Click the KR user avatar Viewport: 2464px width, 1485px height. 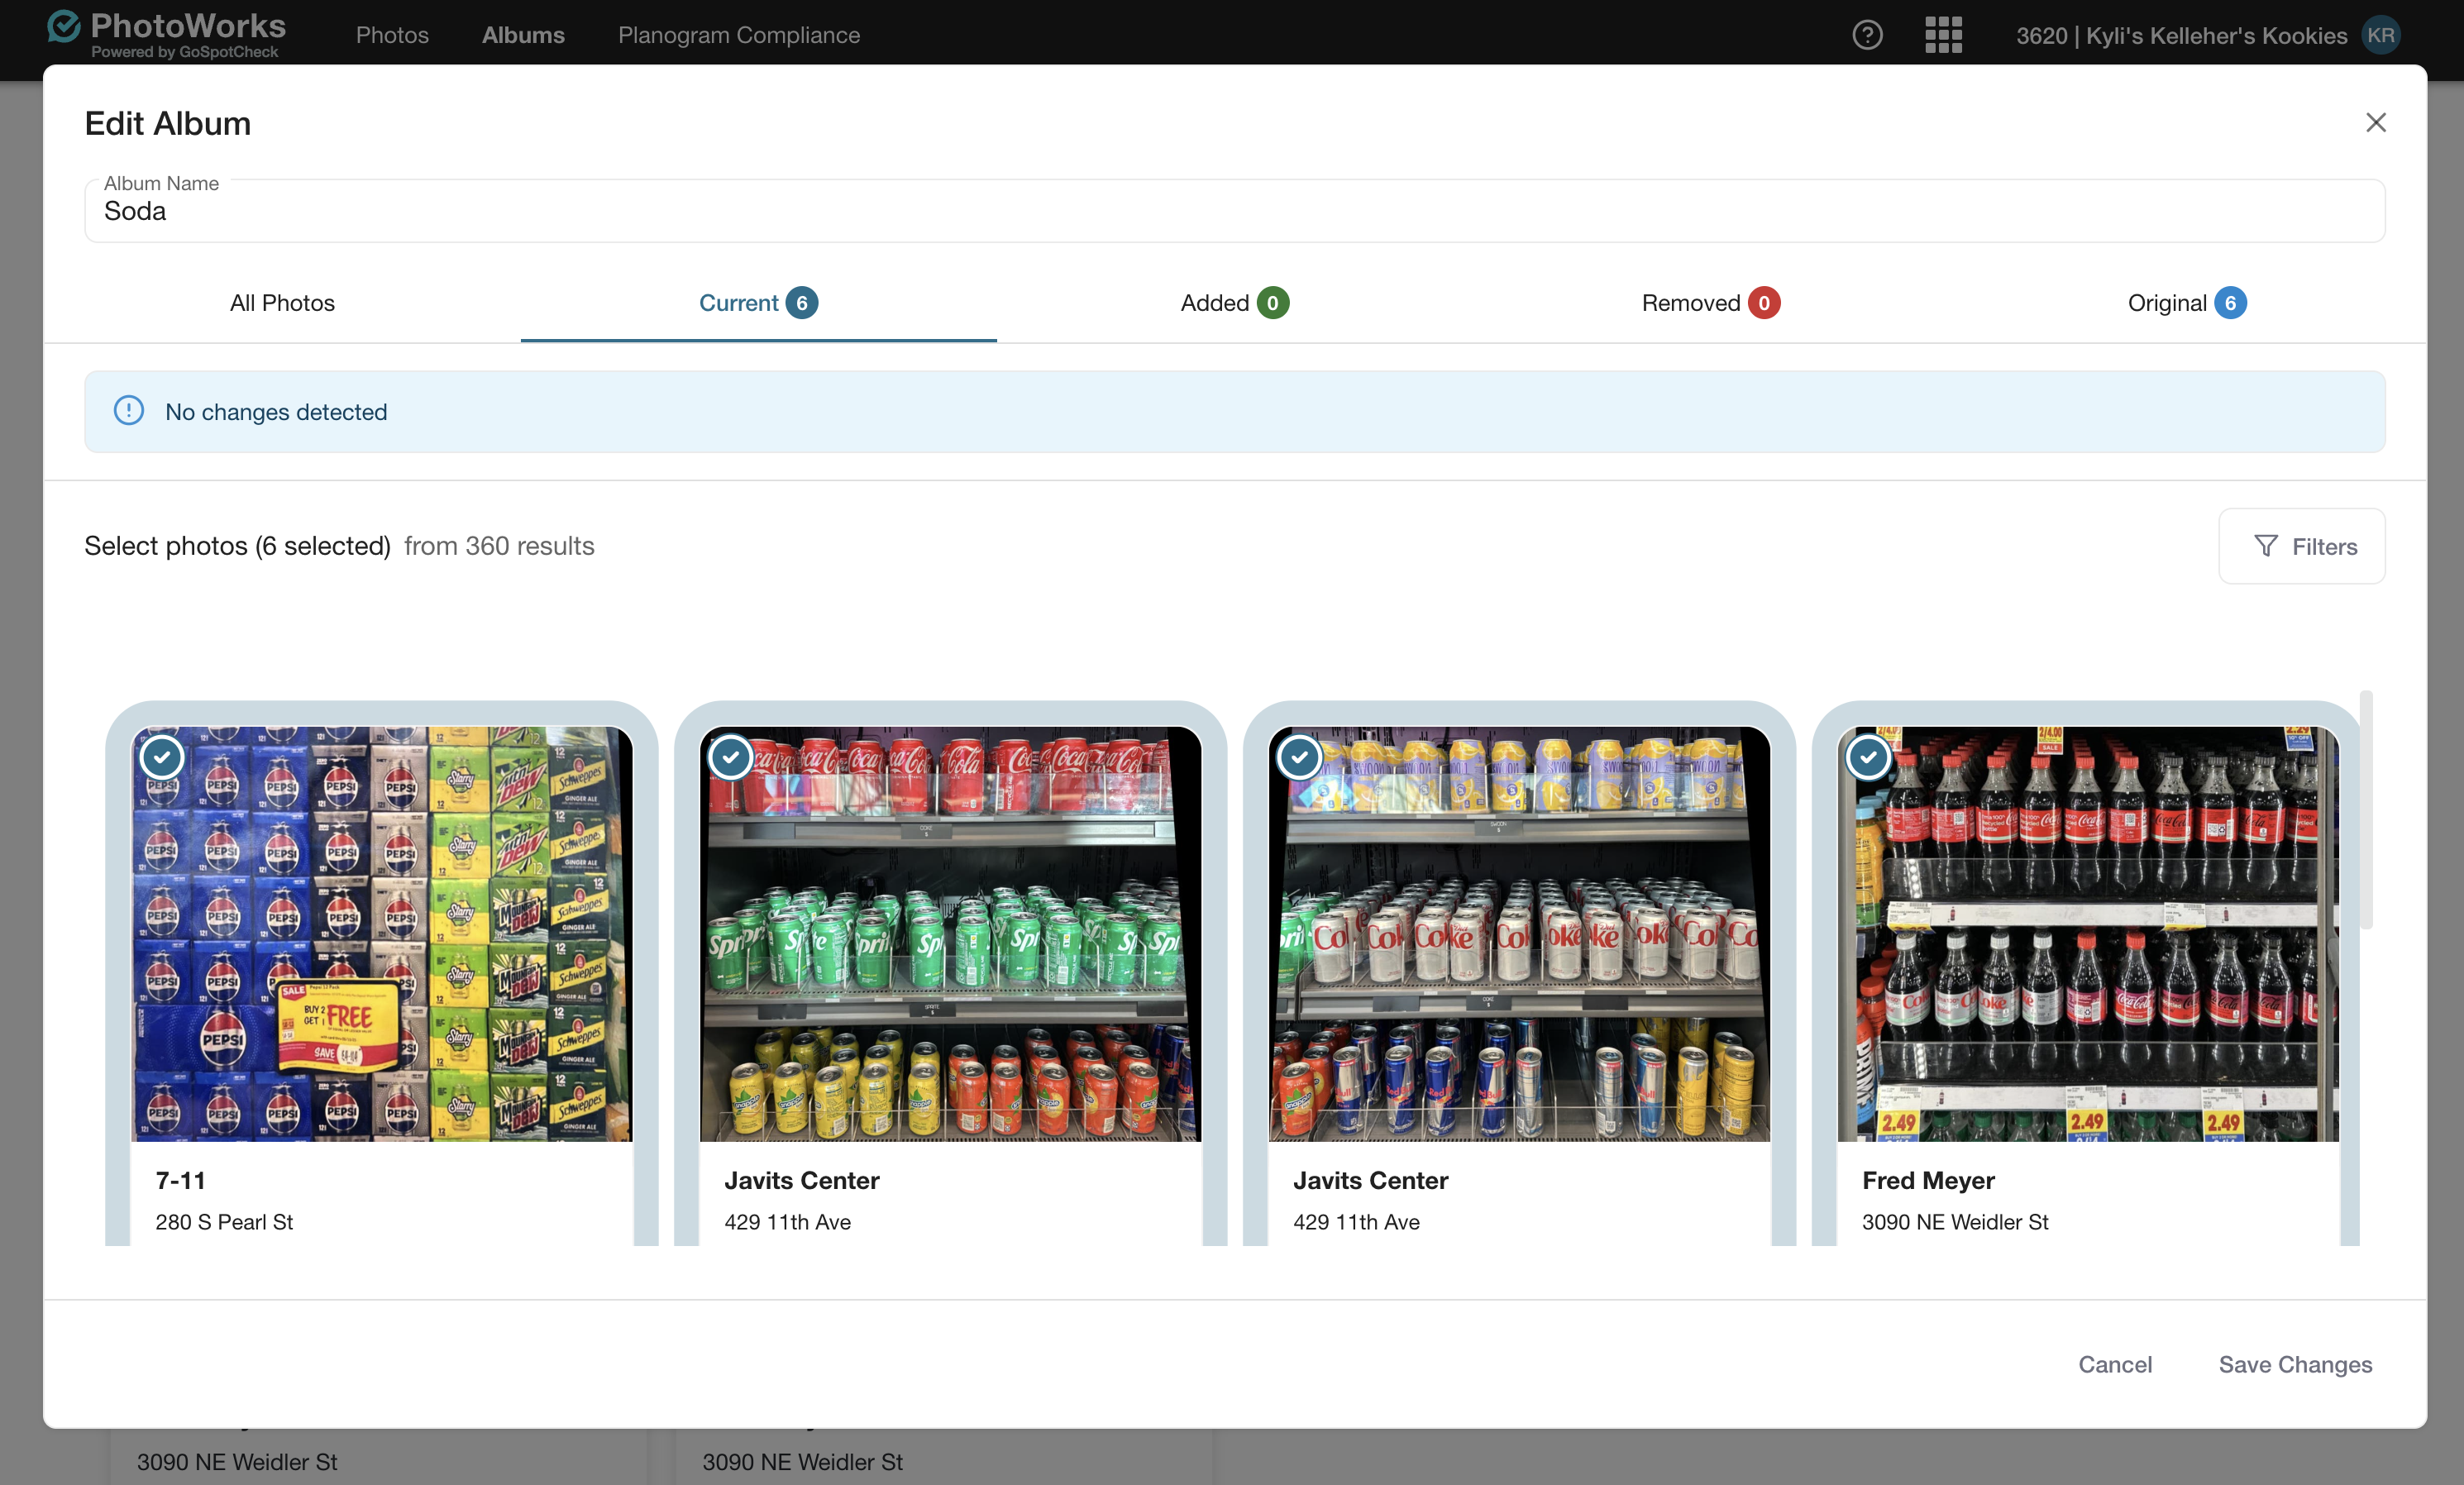(2380, 35)
